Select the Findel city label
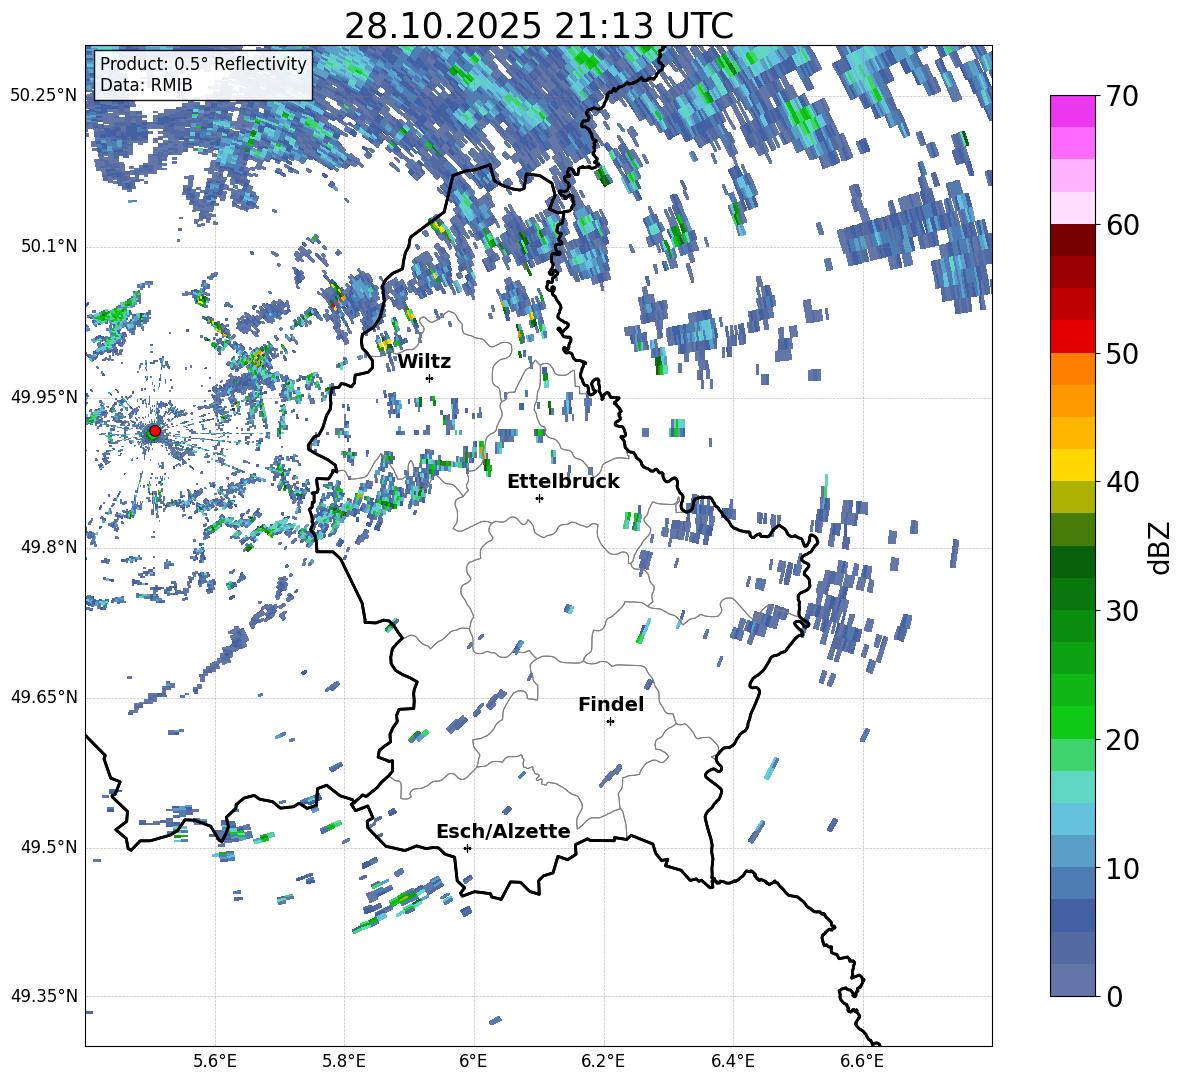 click(x=611, y=704)
